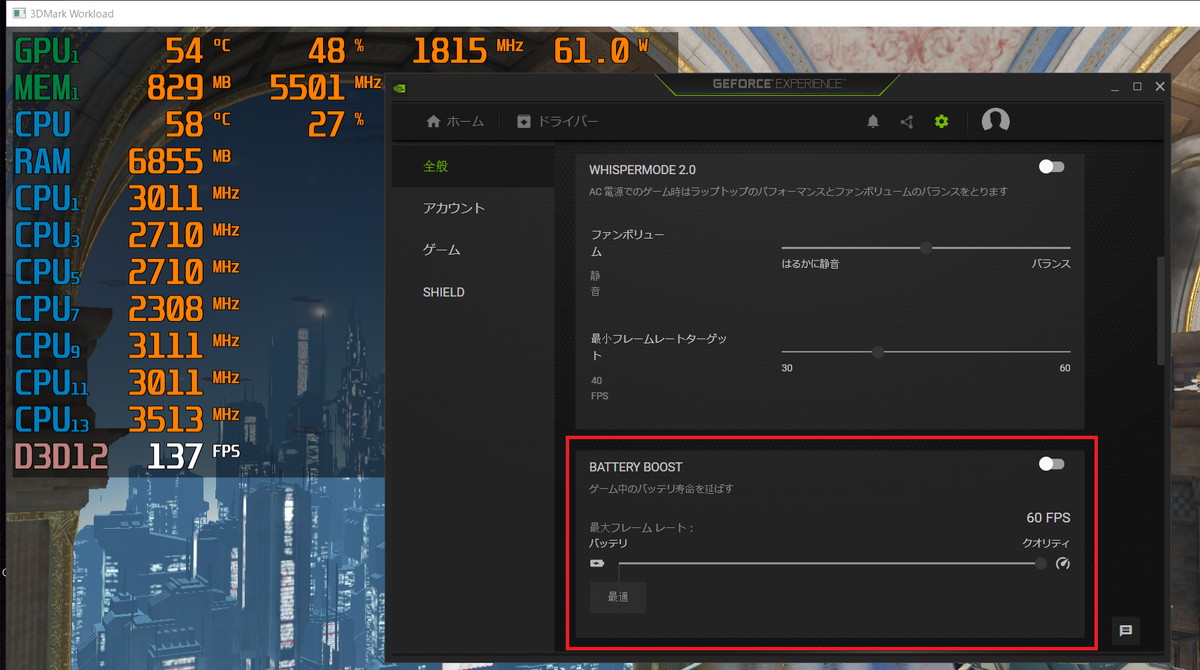Open the feedback chat icon at the bottom right

coord(1125,630)
